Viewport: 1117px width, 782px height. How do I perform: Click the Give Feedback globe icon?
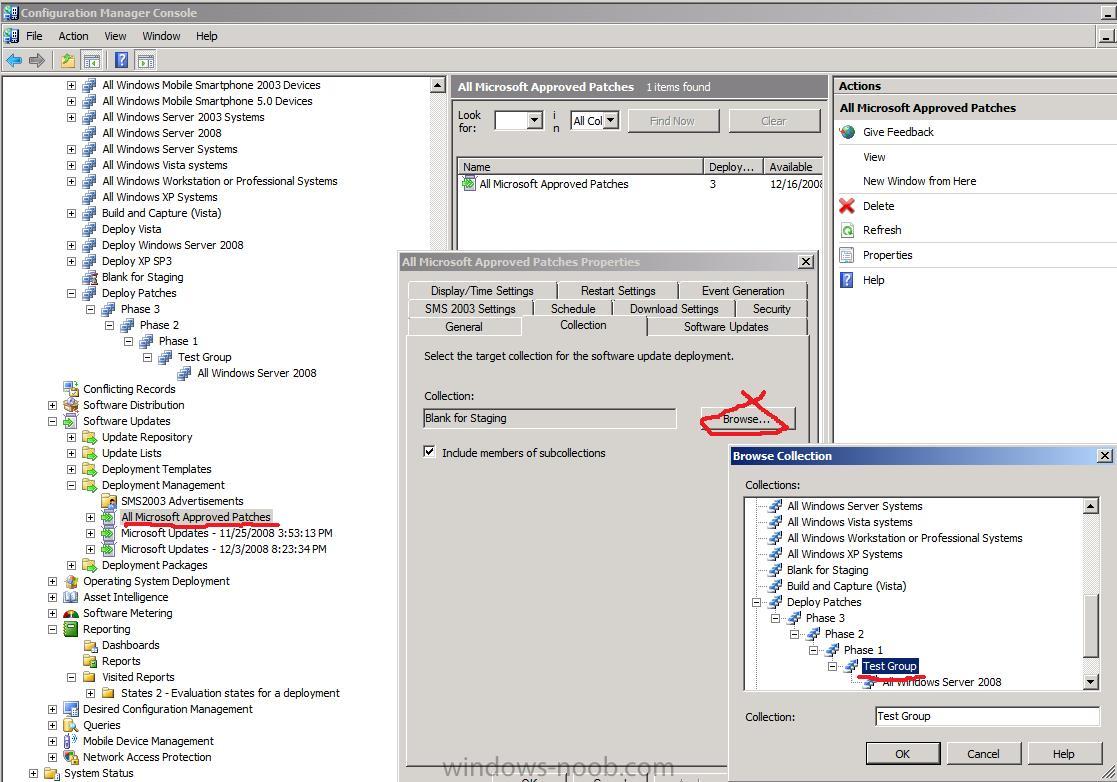(x=848, y=132)
